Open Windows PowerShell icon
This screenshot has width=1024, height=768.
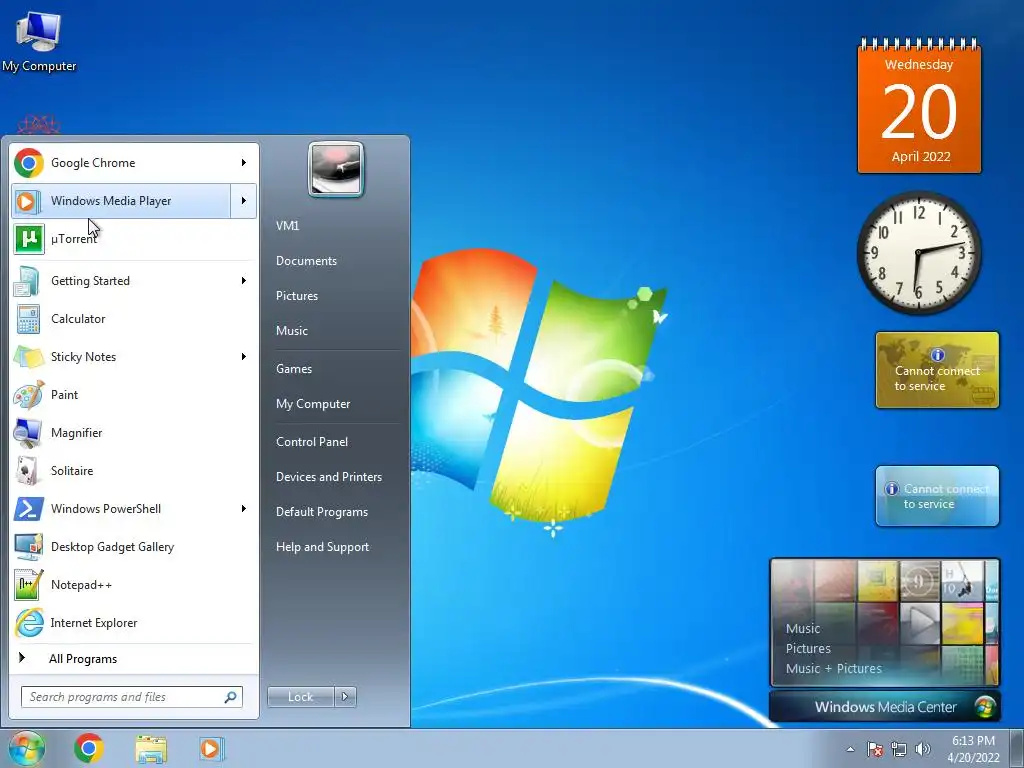point(29,508)
